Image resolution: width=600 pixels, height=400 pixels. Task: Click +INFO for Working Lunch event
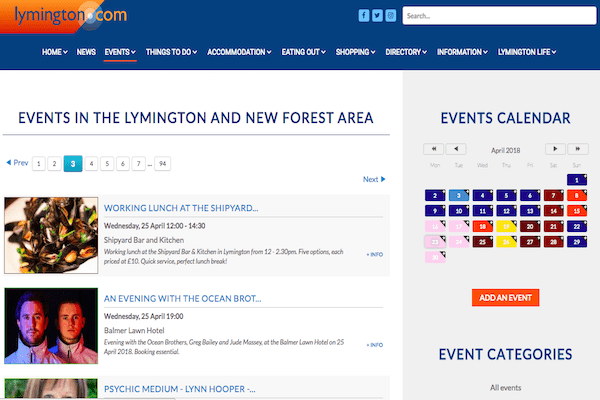375,254
